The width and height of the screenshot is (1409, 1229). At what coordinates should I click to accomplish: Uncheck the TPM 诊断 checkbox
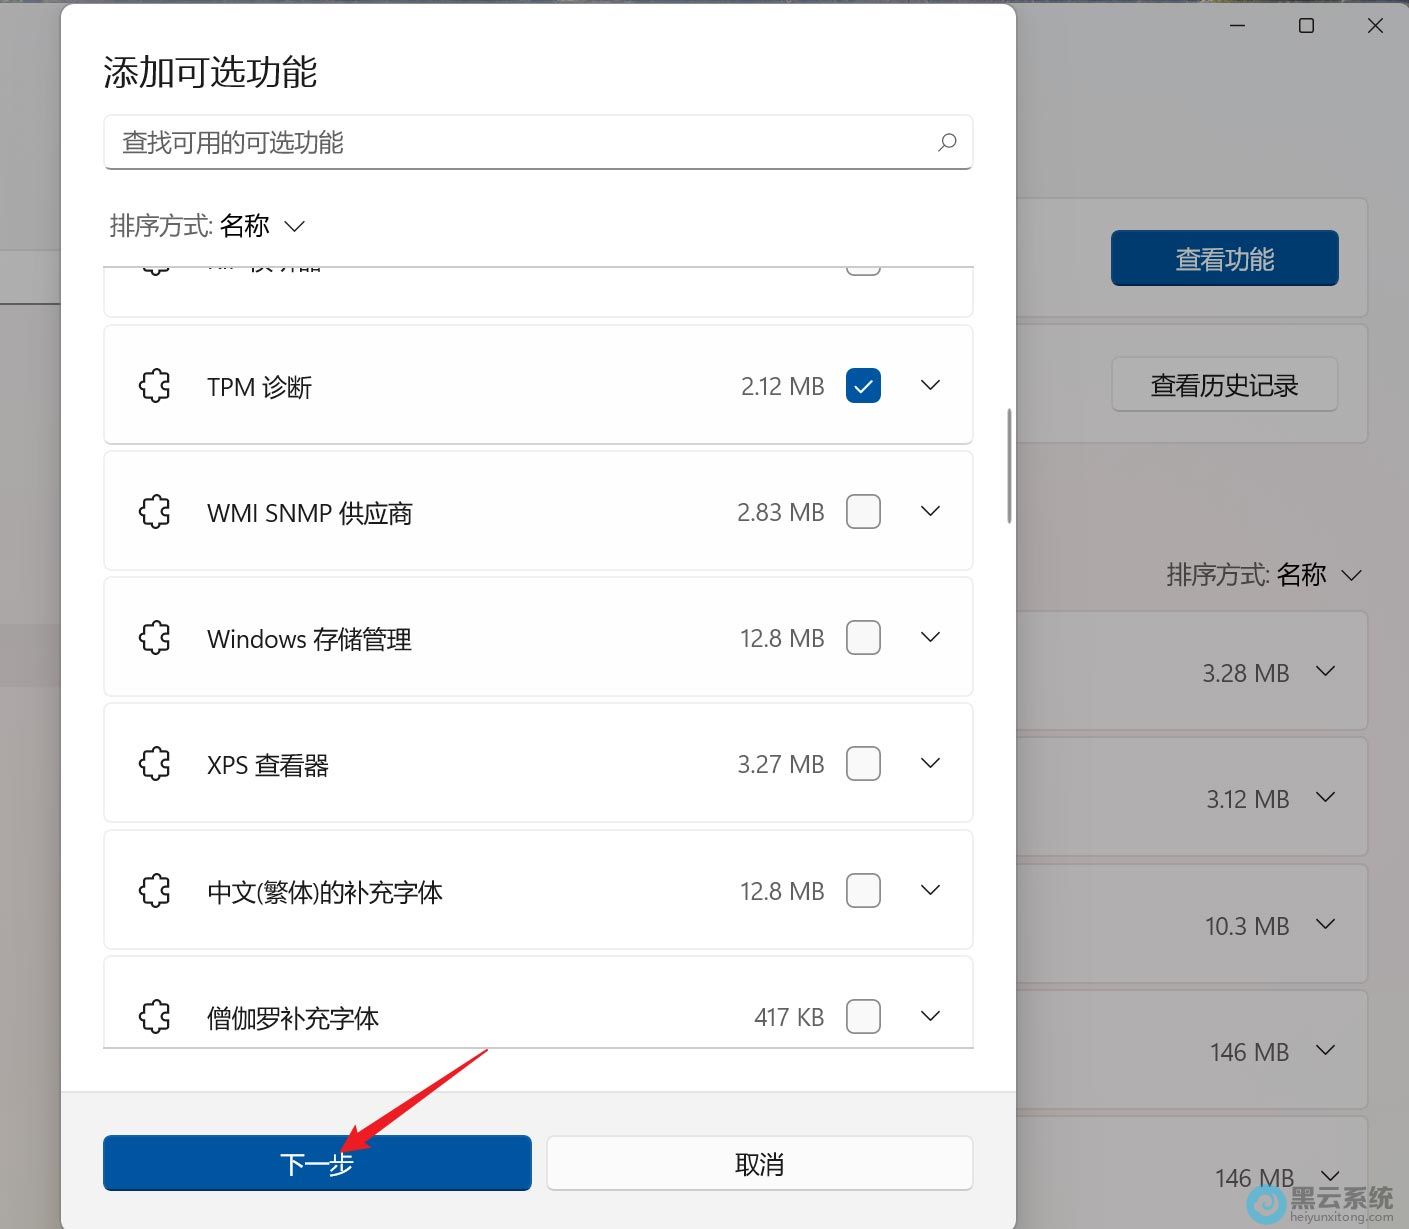(x=862, y=385)
